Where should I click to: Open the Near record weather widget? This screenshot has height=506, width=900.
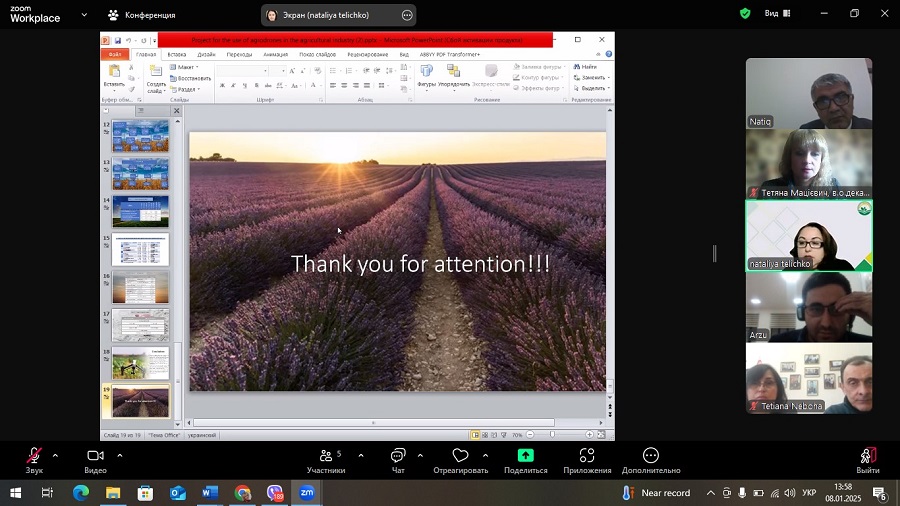(x=656, y=493)
